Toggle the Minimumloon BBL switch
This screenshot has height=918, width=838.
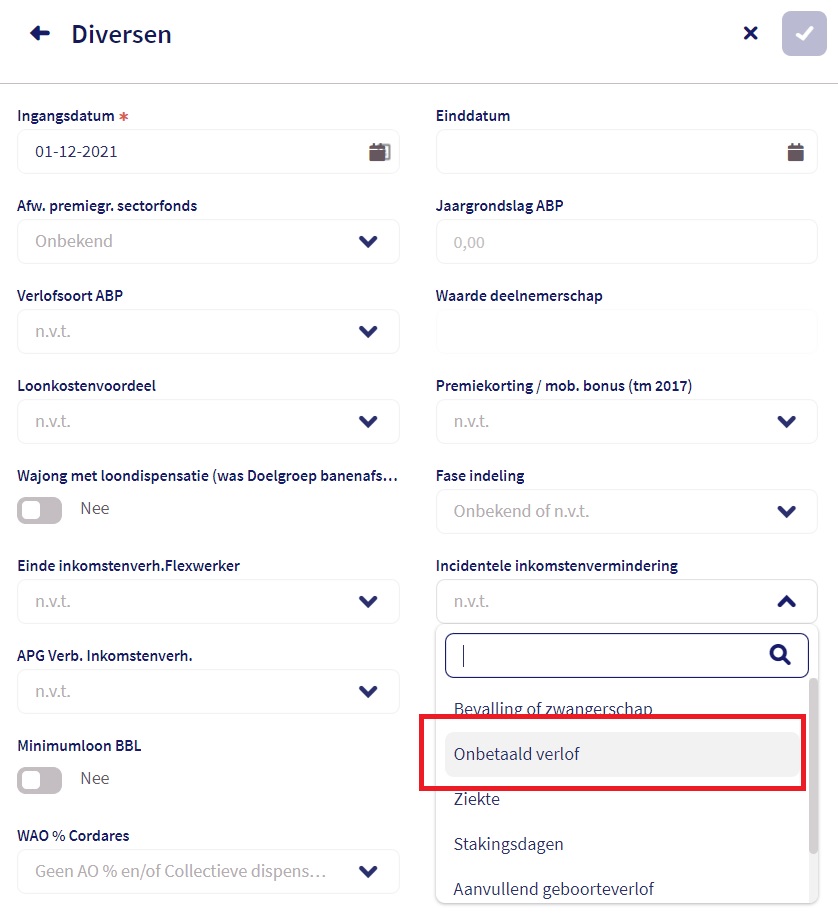click(x=40, y=780)
